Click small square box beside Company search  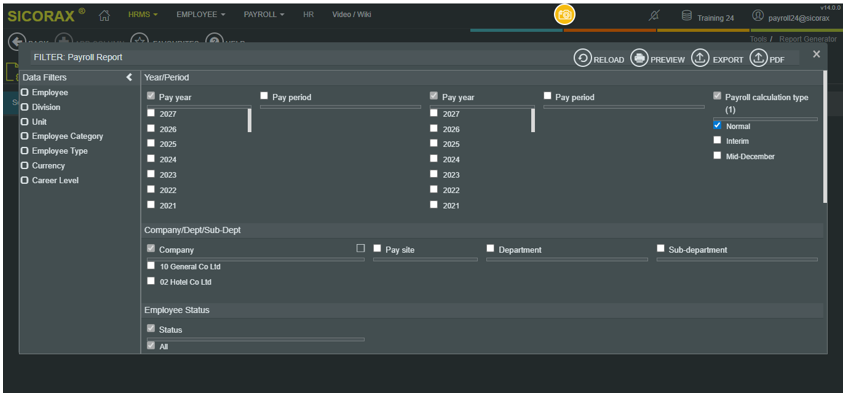coord(360,248)
